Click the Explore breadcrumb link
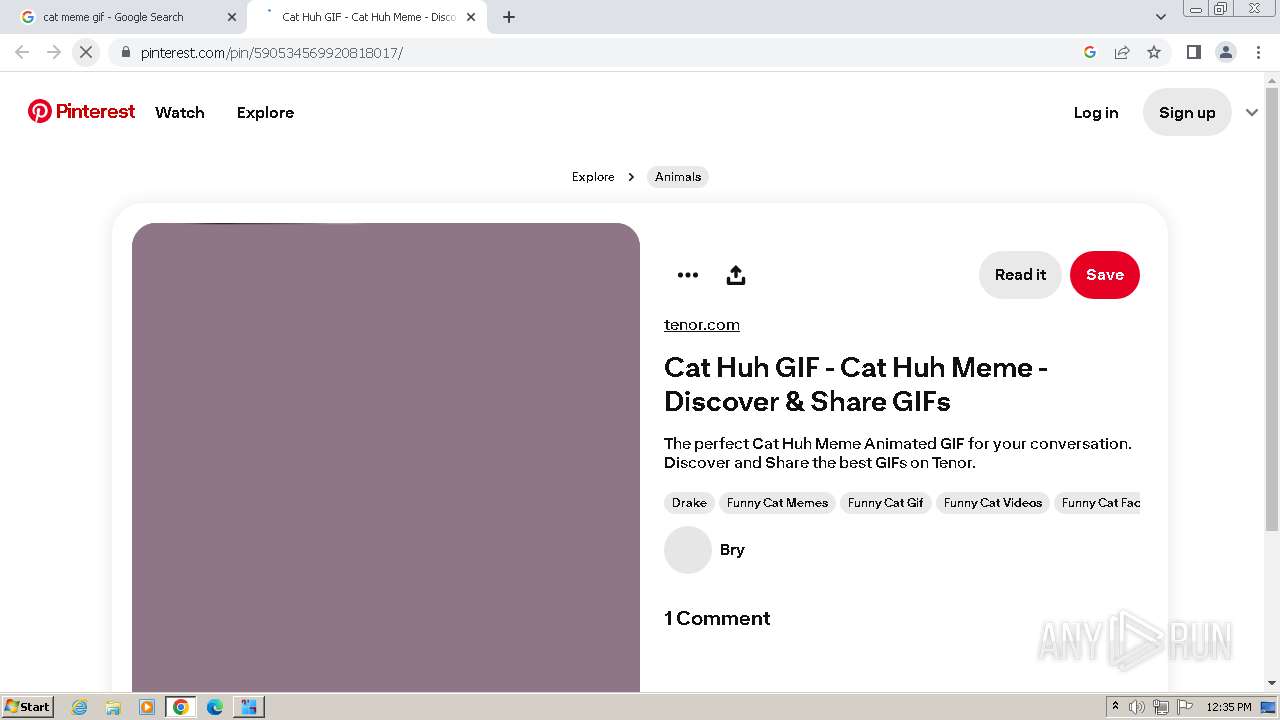This screenshot has height=720, width=1280. point(593,177)
